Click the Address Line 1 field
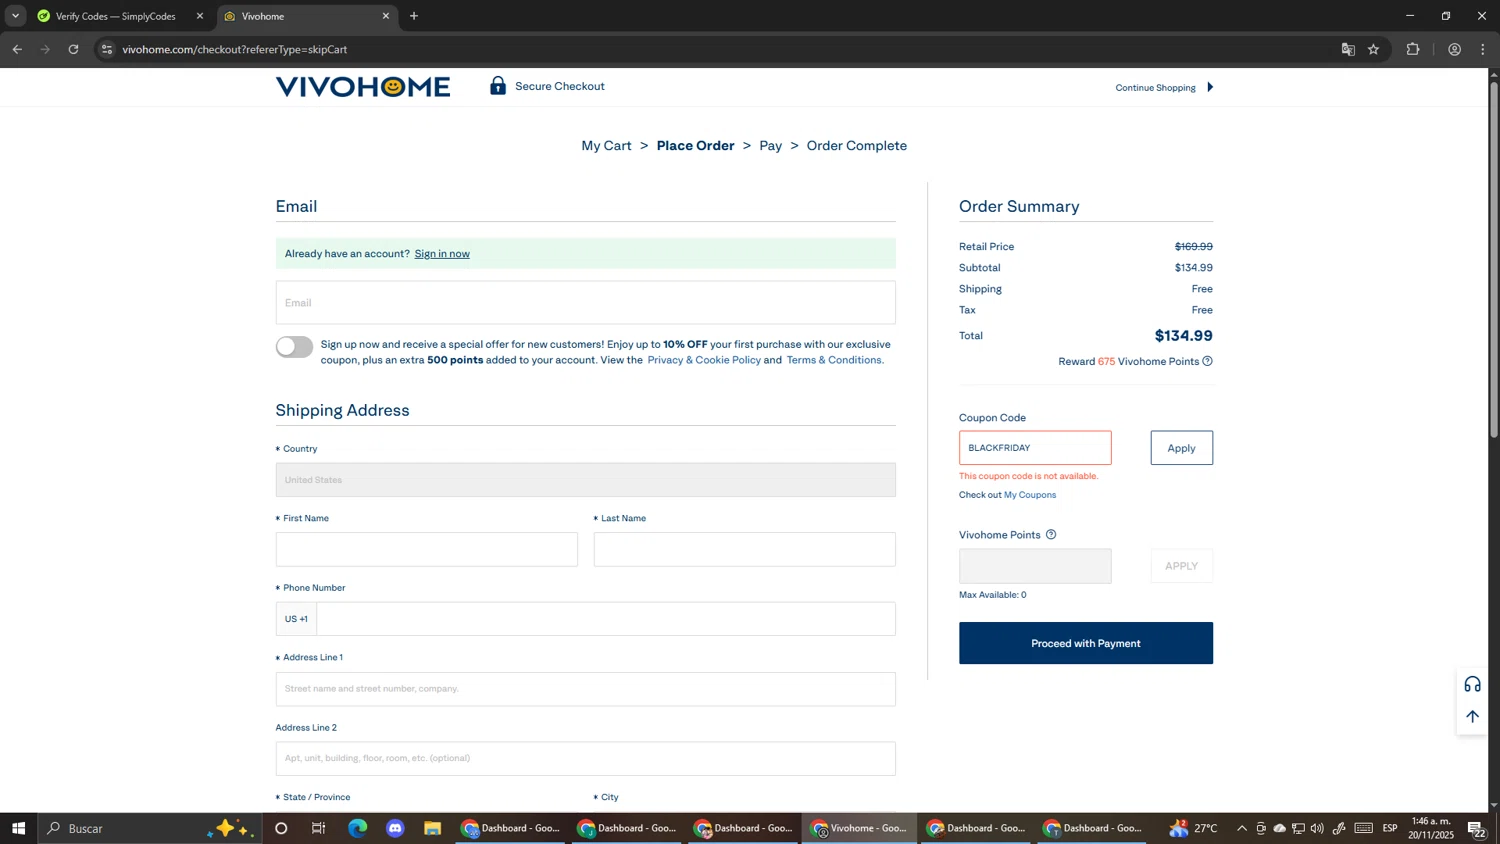 [585, 689]
